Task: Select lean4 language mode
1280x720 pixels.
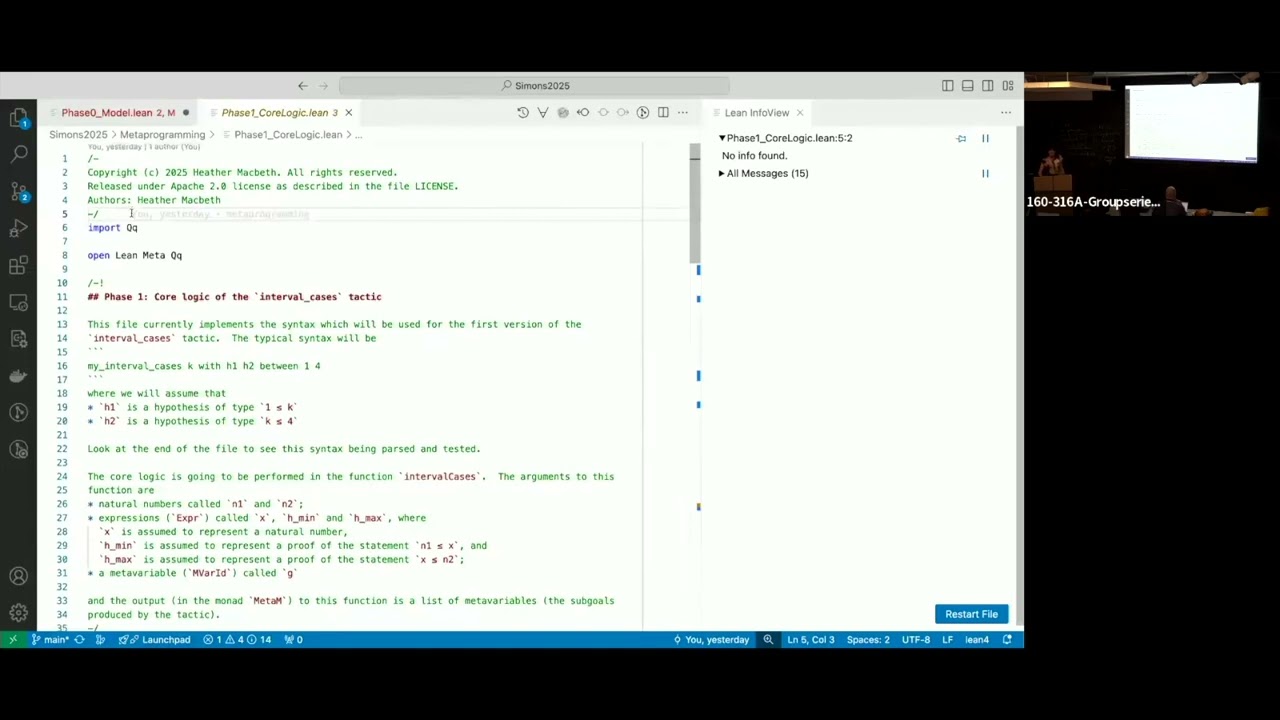Action: pyautogui.click(x=977, y=640)
